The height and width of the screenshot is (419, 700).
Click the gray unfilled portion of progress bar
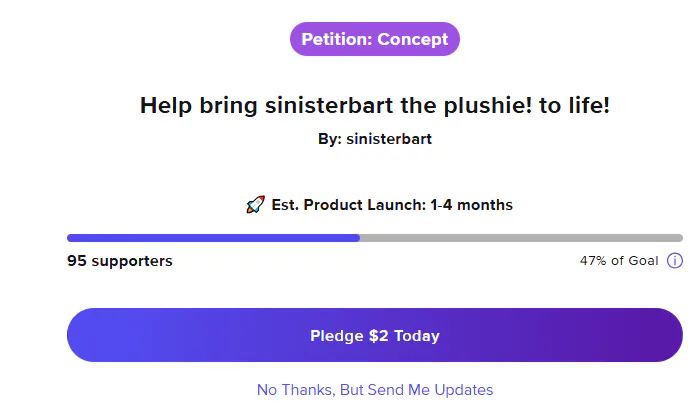pos(521,238)
